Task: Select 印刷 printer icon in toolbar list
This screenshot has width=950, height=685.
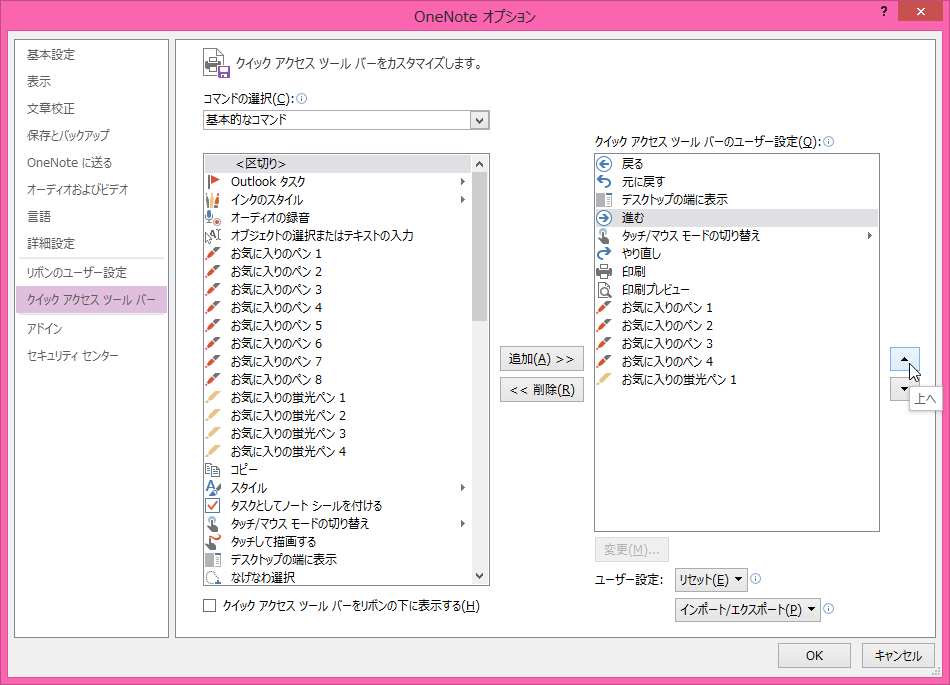Action: pyautogui.click(x=604, y=271)
